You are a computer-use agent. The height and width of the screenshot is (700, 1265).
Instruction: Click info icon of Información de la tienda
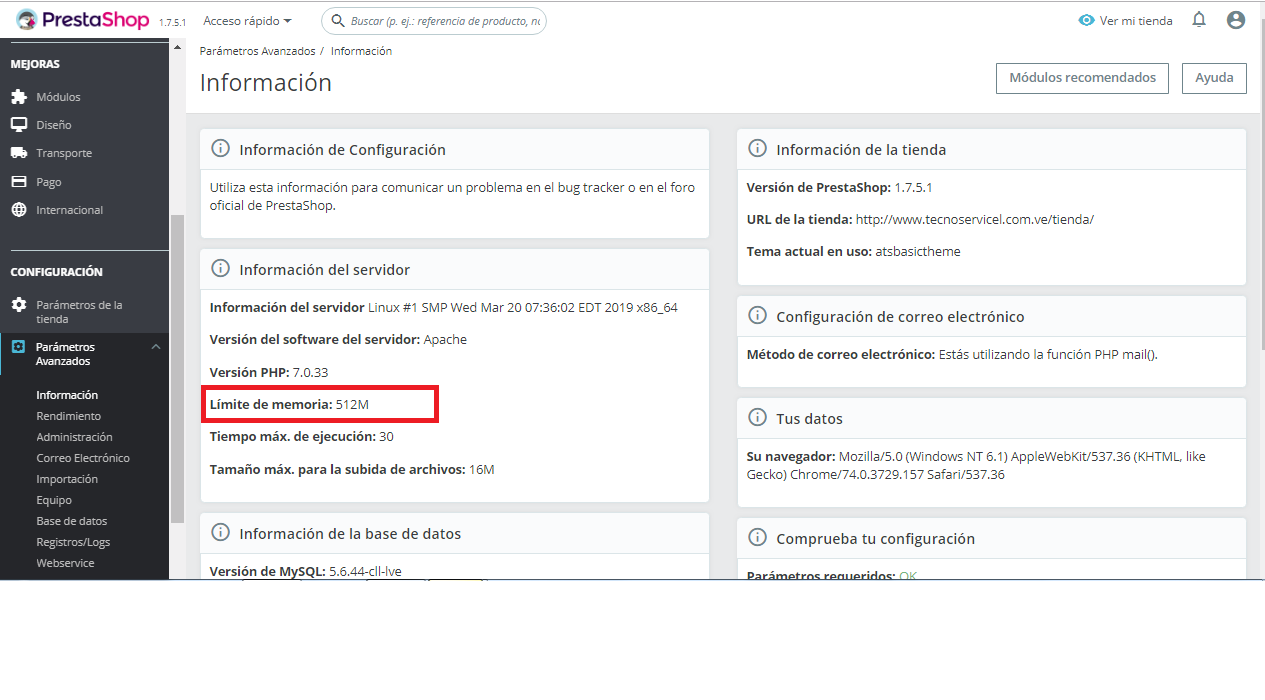click(757, 149)
